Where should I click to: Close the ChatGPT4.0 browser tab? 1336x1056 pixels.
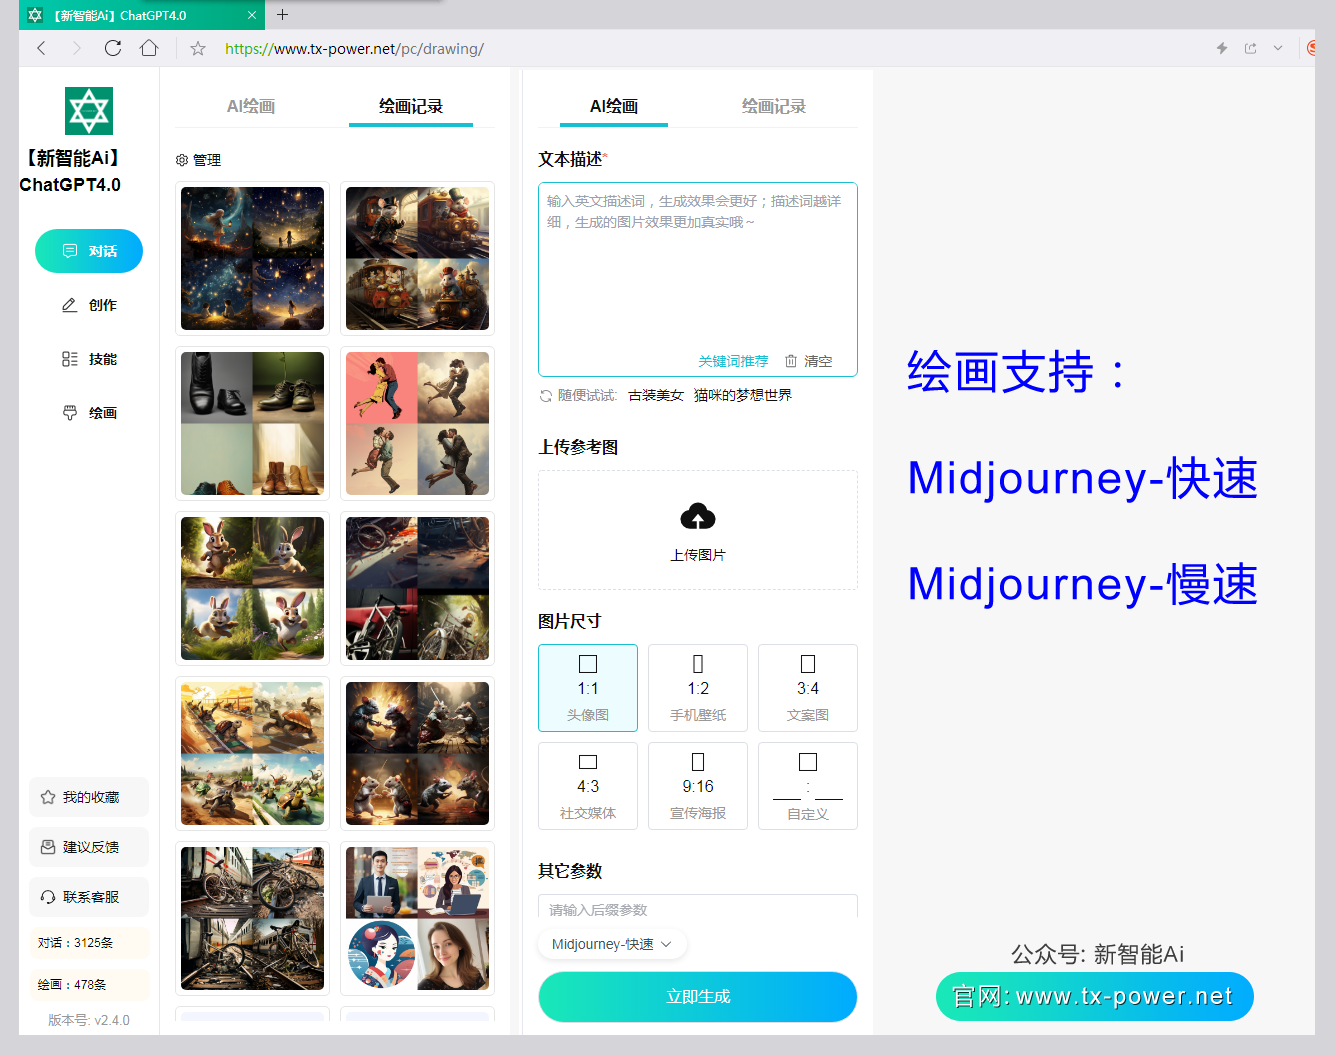(252, 15)
